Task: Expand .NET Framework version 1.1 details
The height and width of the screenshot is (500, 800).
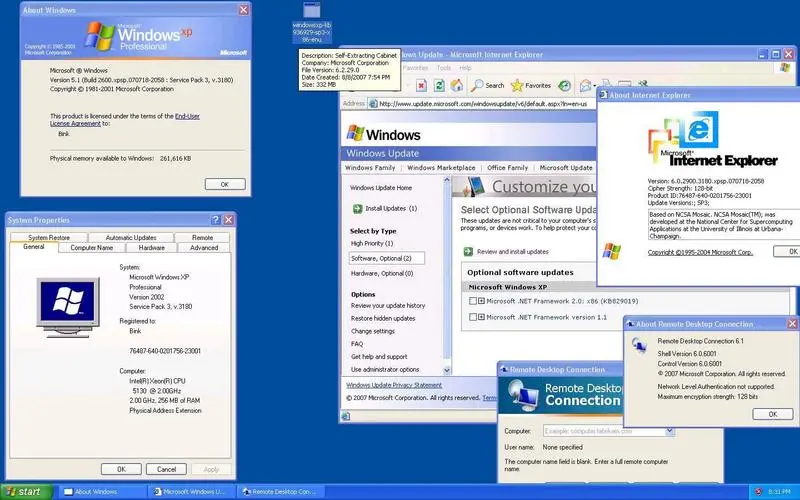Action: 482,317
